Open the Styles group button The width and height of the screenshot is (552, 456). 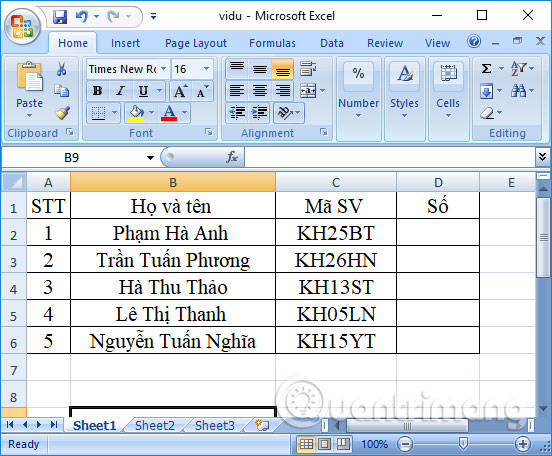(x=404, y=99)
